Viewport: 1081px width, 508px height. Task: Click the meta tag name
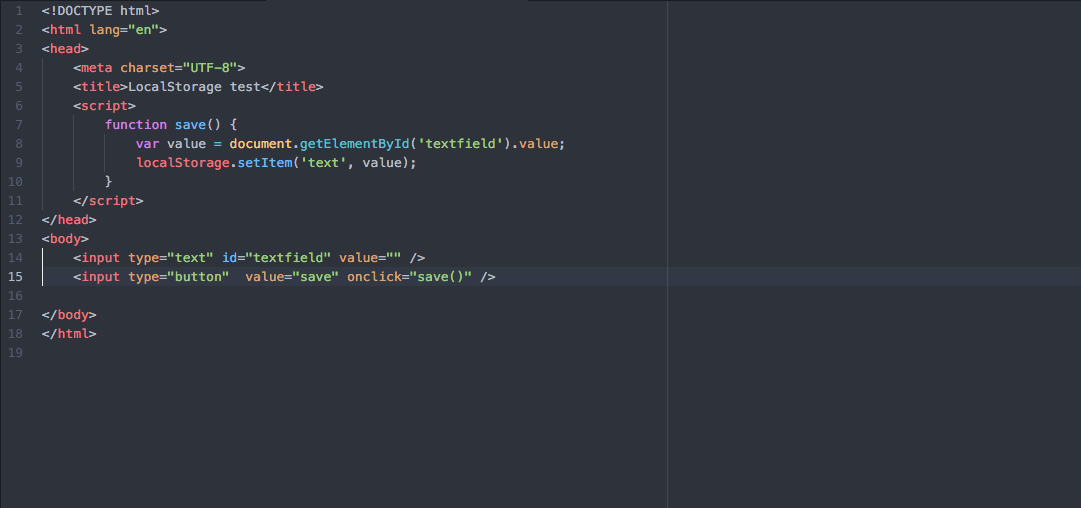click(97, 68)
